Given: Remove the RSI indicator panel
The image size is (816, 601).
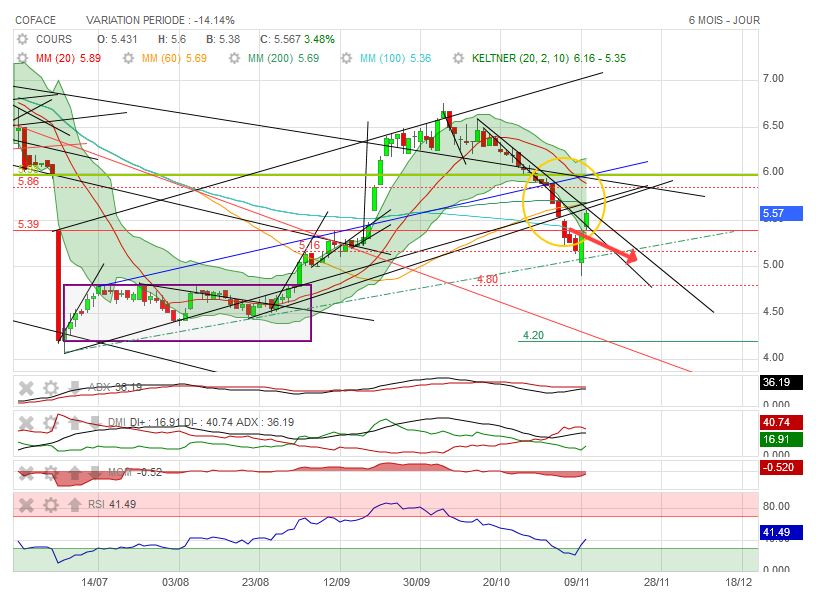Looking at the screenshot, I should coord(26,505).
